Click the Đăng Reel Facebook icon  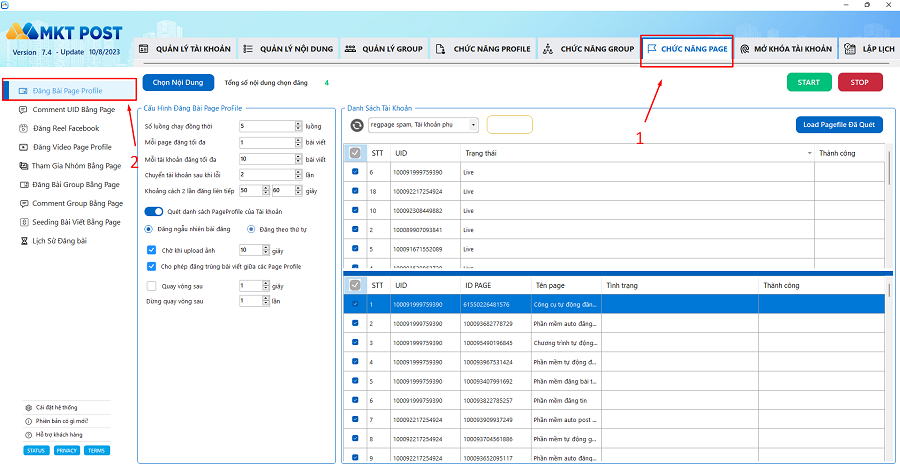click(x=24, y=129)
